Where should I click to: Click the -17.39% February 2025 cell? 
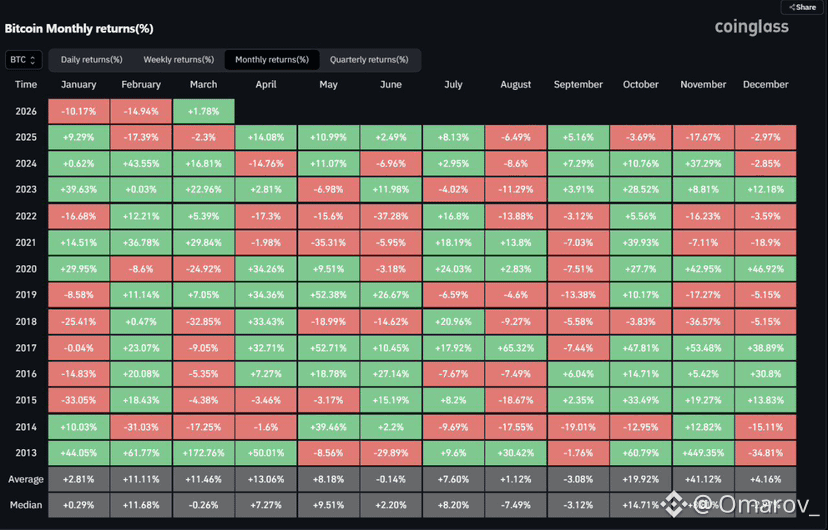click(141, 137)
